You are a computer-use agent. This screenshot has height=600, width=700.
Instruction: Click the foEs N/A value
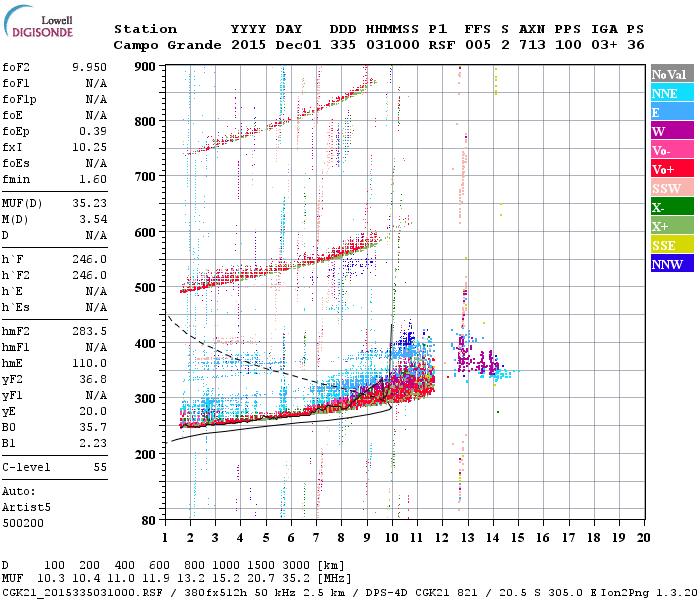[96, 163]
